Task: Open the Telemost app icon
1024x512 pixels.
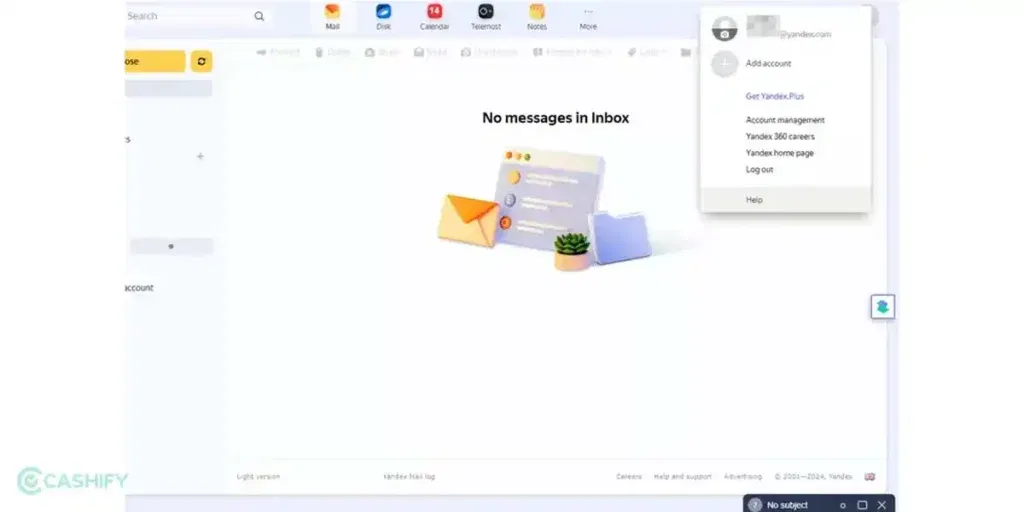Action: [486, 17]
